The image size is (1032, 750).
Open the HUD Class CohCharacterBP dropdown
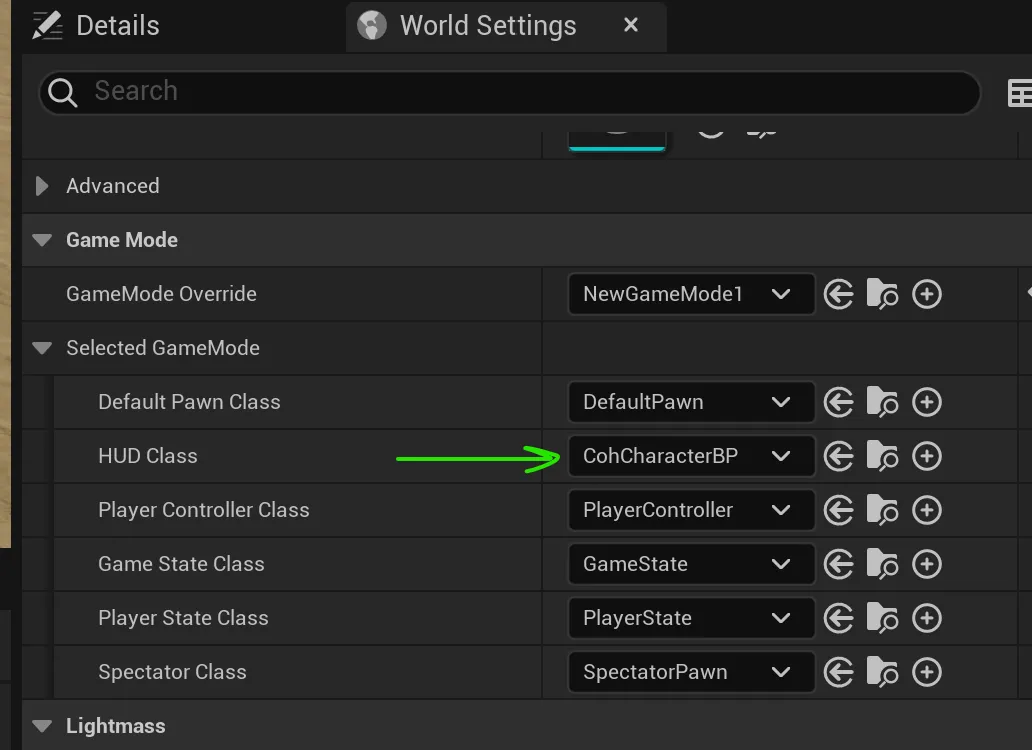pyautogui.click(x=691, y=456)
